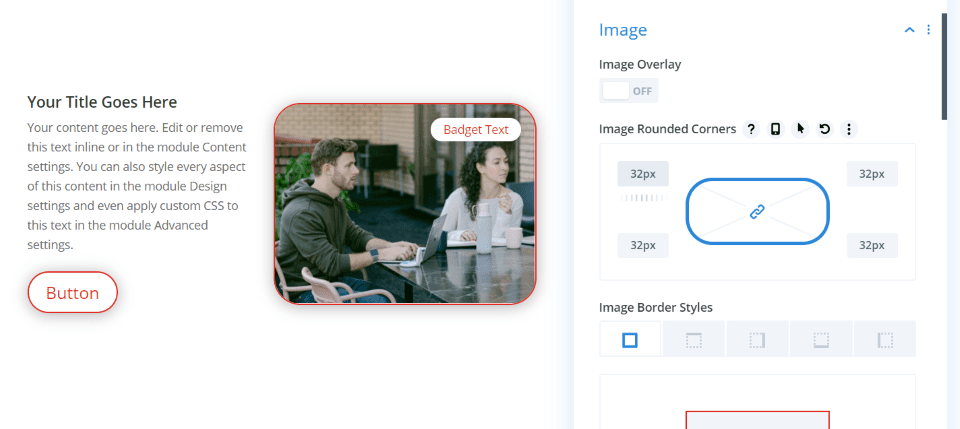Select the bottom border style tab
Viewport: 960px width, 429px height.
point(821,340)
